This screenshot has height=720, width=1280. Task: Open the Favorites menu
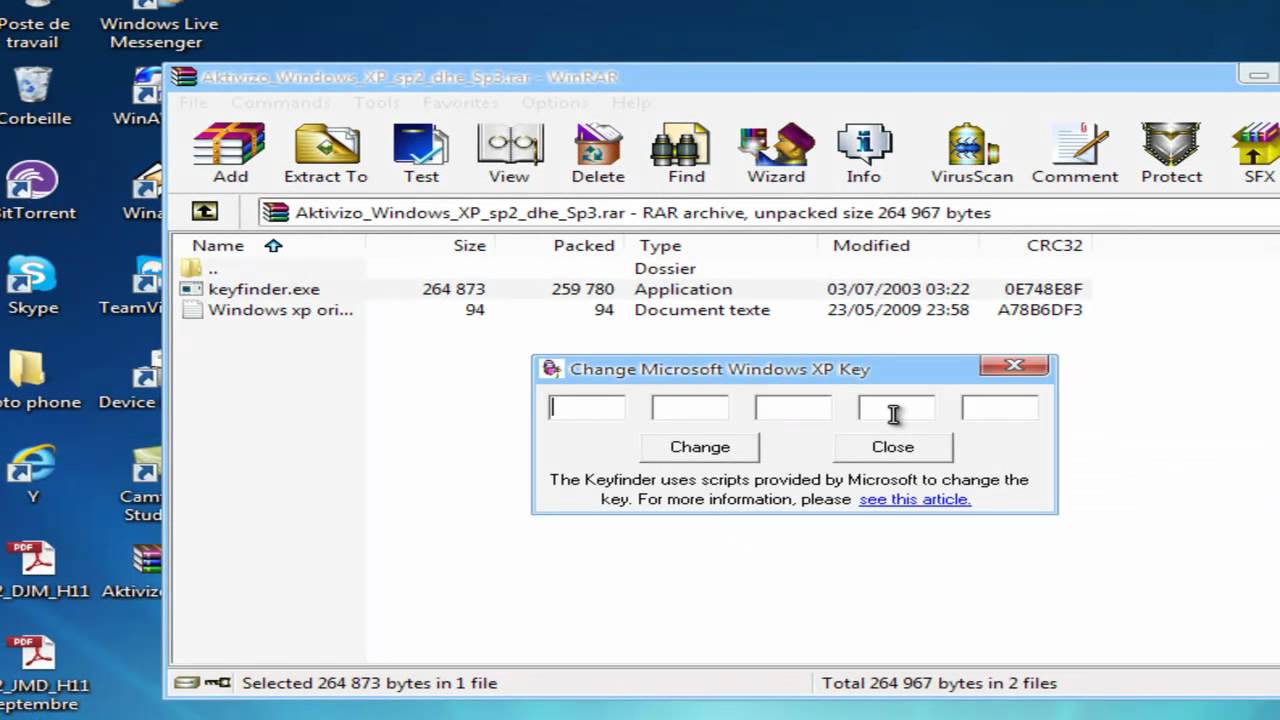[x=460, y=103]
